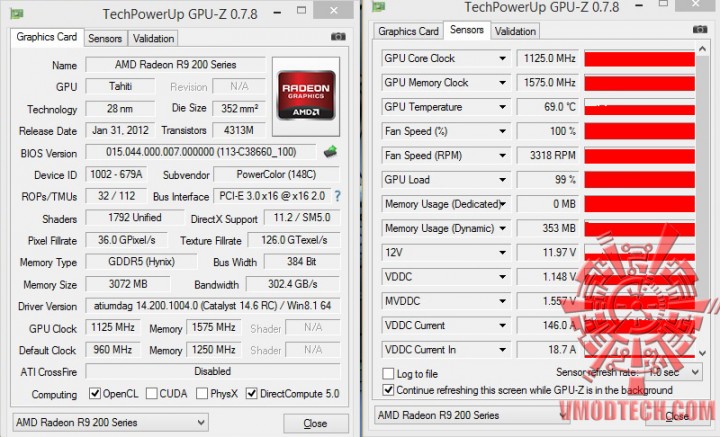Click the Default Clock value 960 MHz
This screenshot has width=720, height=437.
tap(113, 350)
